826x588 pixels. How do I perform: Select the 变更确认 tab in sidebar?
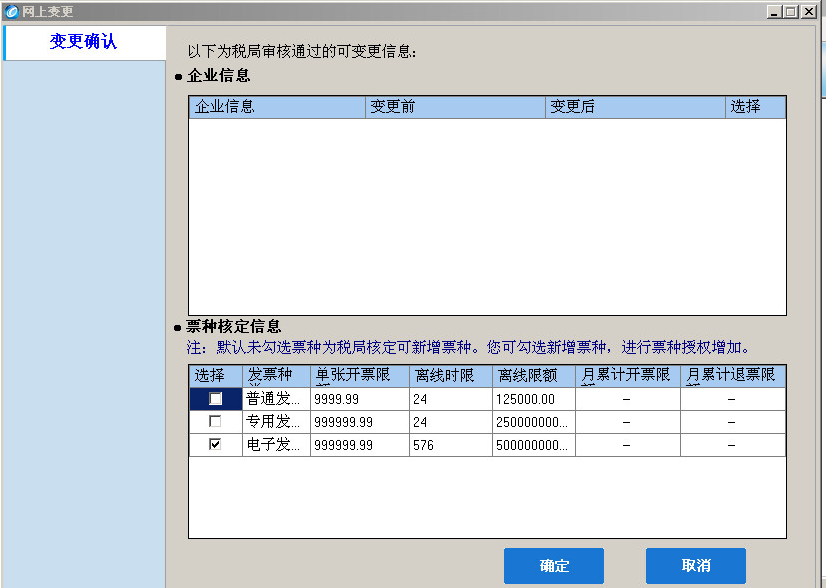pos(84,42)
